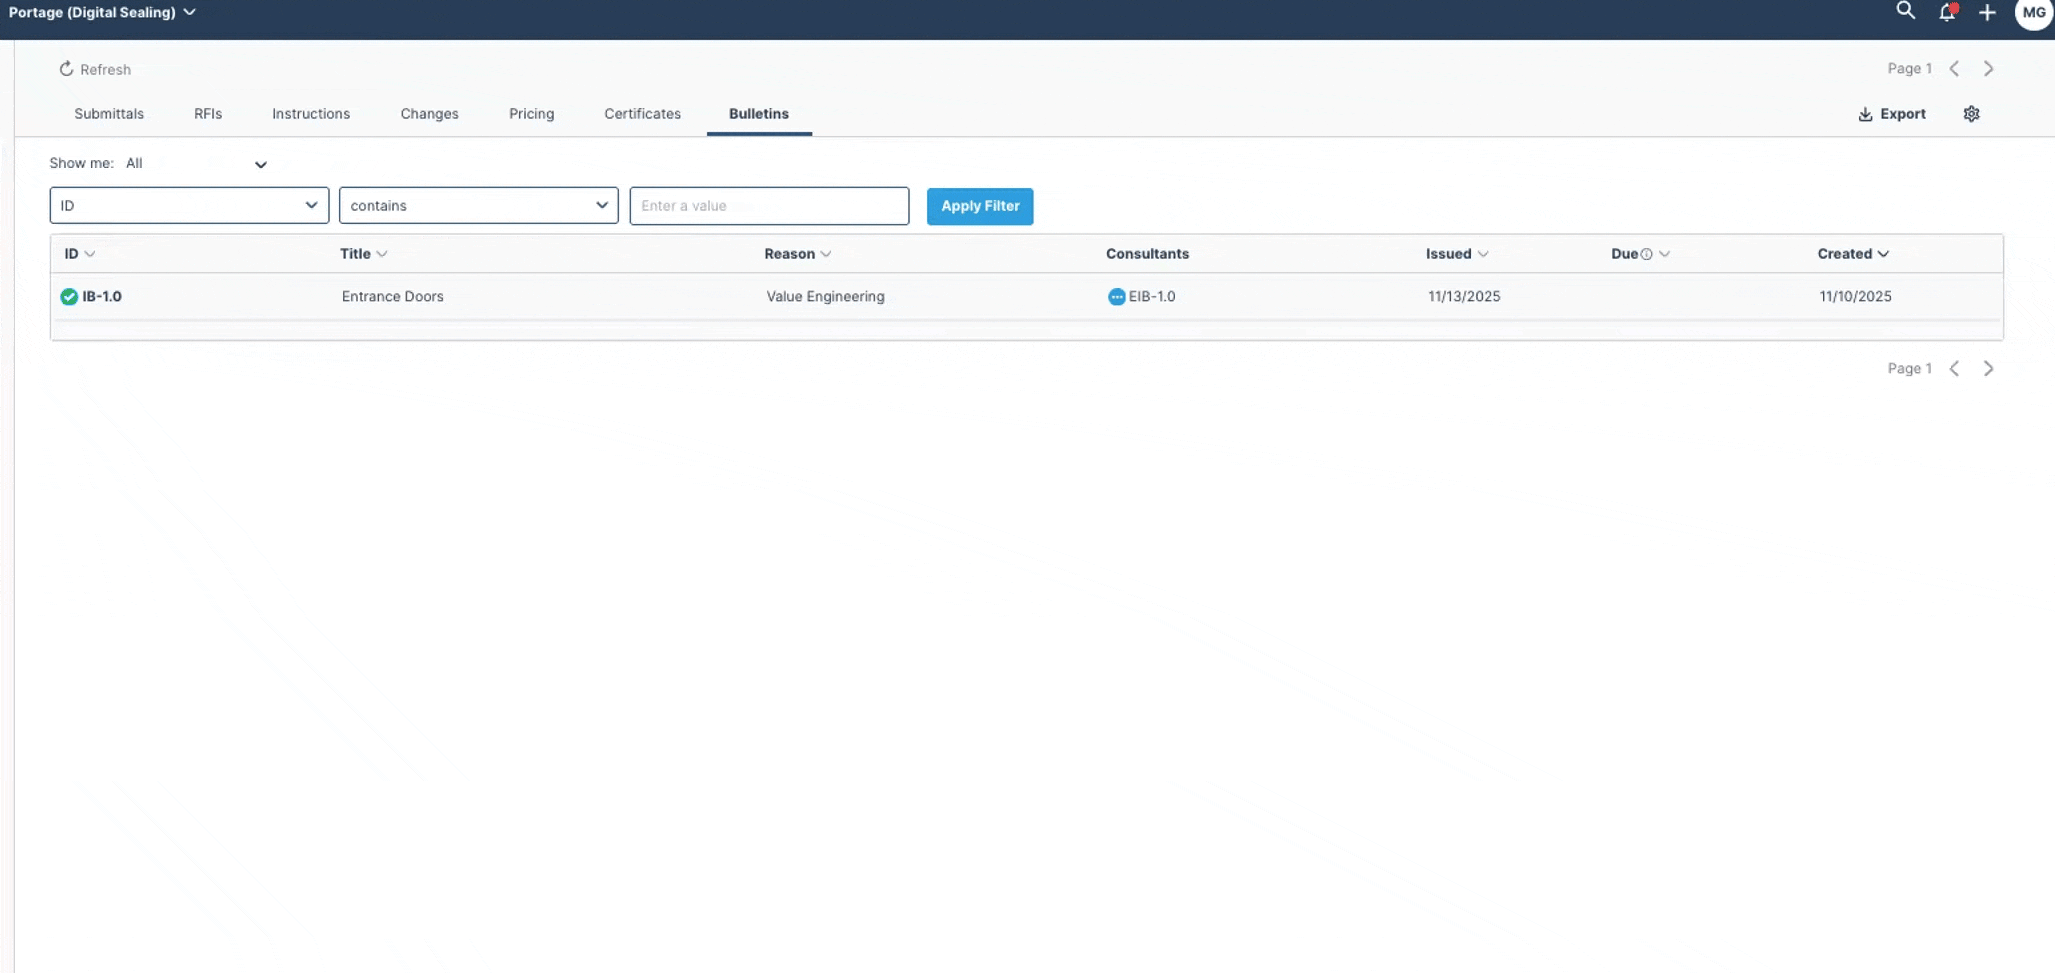The image size is (2055, 973).
Task: Select the Bulletins tab
Action: click(759, 114)
